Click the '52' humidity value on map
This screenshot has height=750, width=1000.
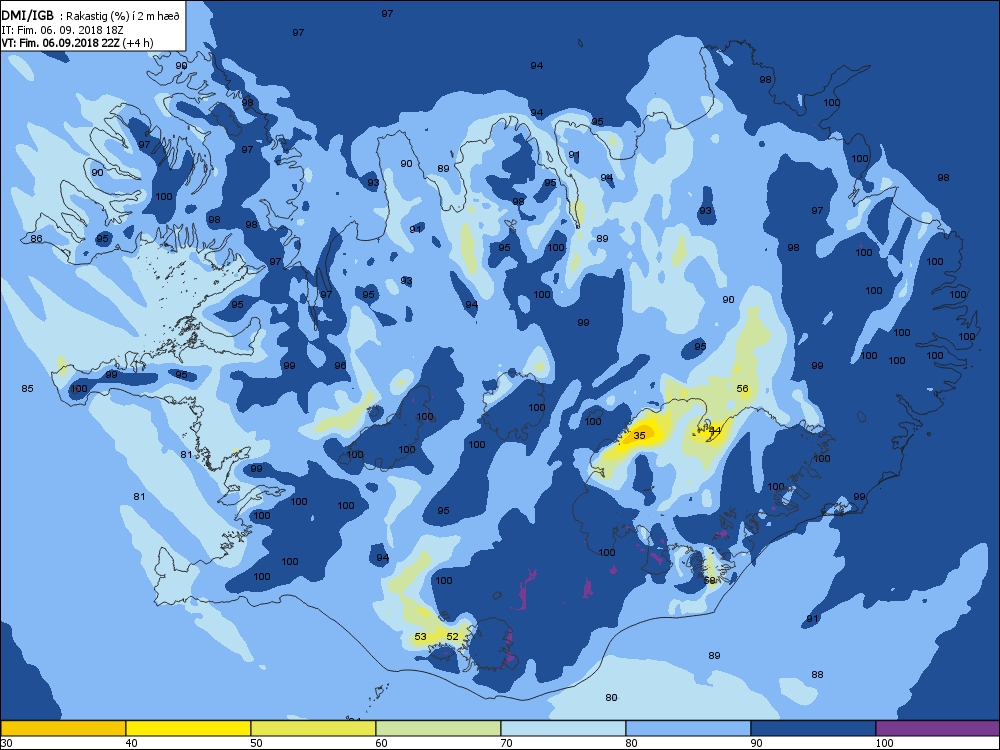452,636
